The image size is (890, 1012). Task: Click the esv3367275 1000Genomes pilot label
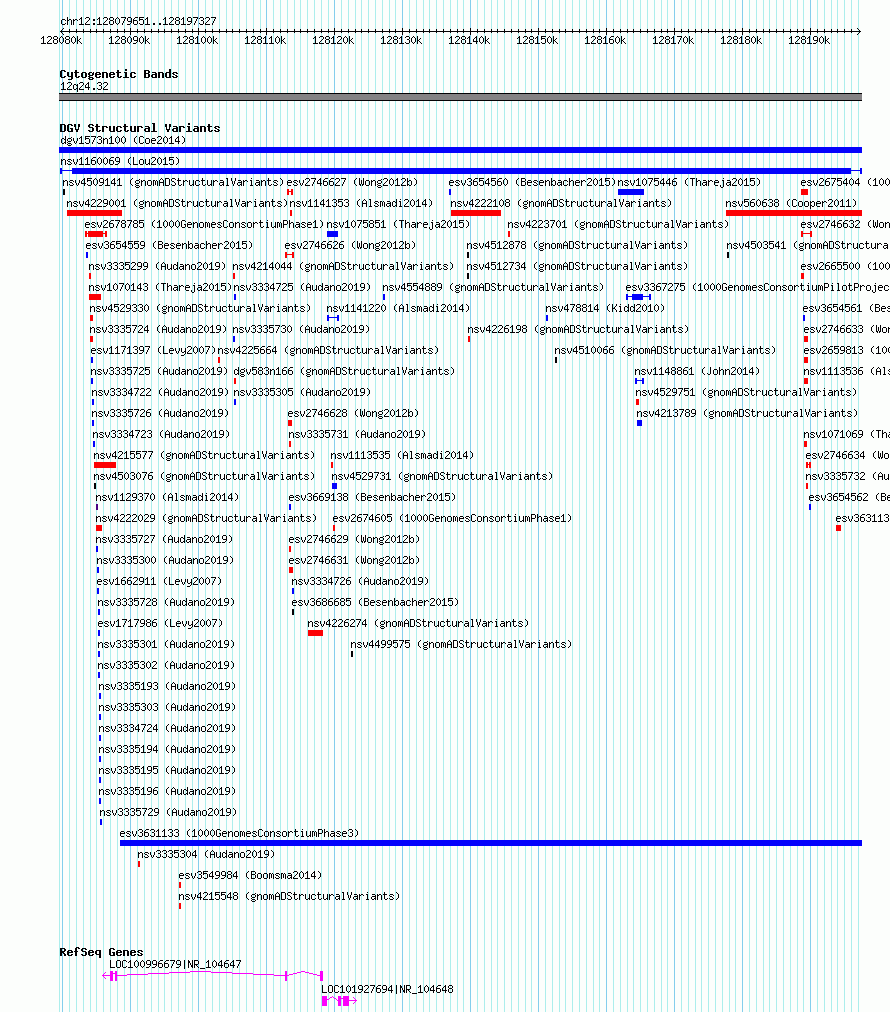[757, 287]
